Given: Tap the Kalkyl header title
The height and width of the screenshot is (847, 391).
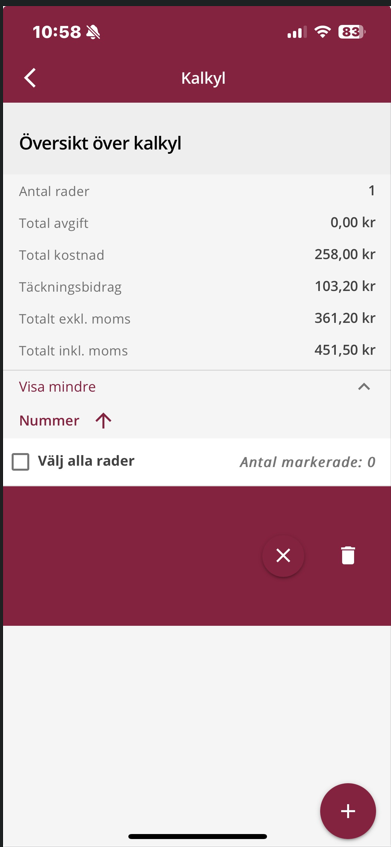Looking at the screenshot, I should [x=203, y=78].
